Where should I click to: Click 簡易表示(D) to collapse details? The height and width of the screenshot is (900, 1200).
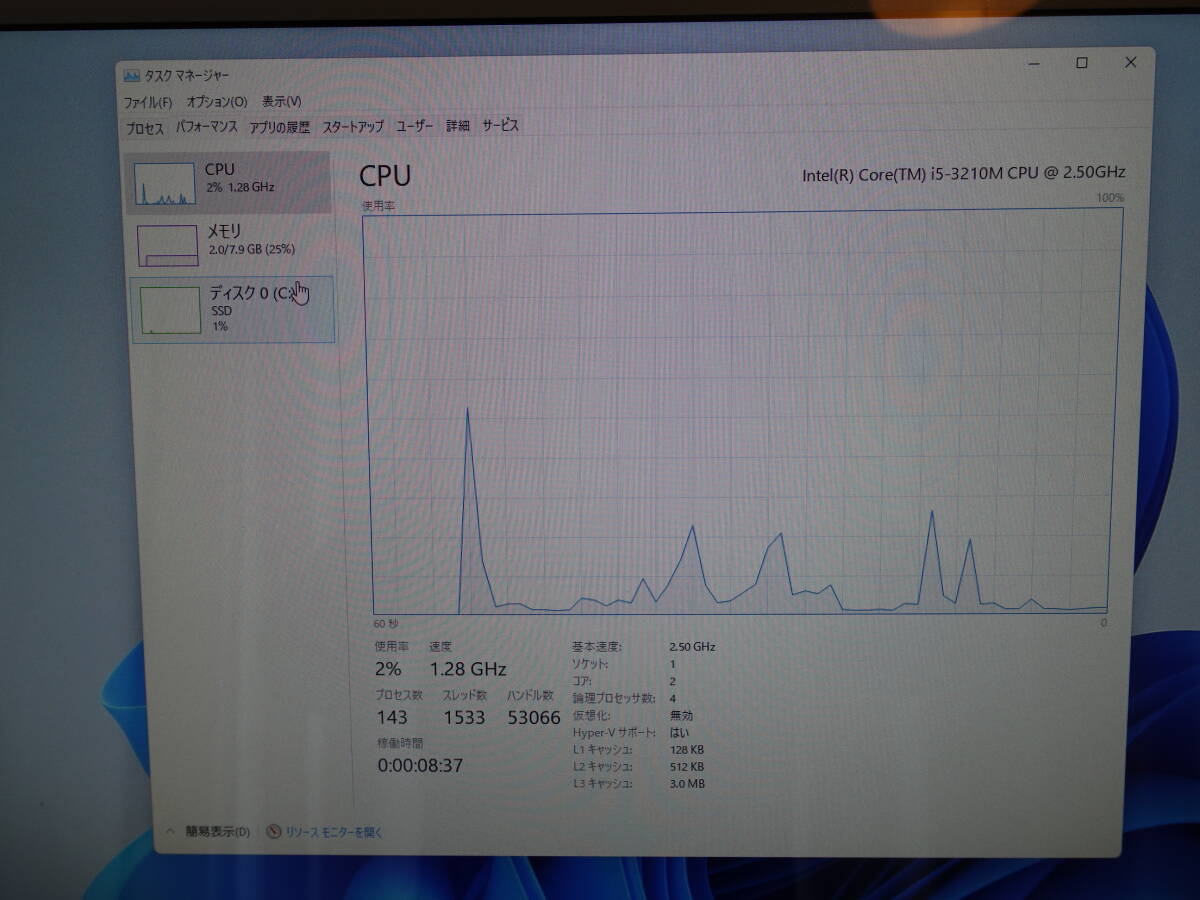point(217,831)
